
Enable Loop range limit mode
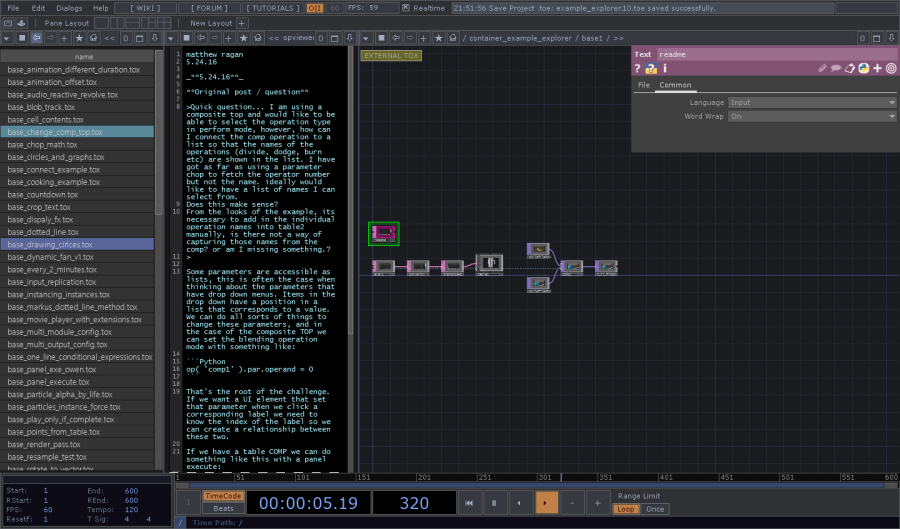tap(625, 509)
